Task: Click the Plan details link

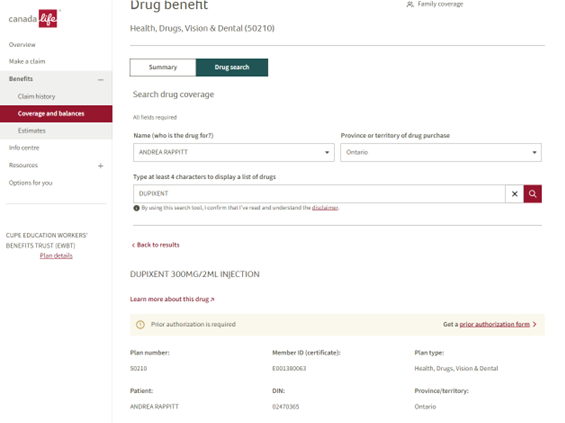Action: pyautogui.click(x=56, y=255)
